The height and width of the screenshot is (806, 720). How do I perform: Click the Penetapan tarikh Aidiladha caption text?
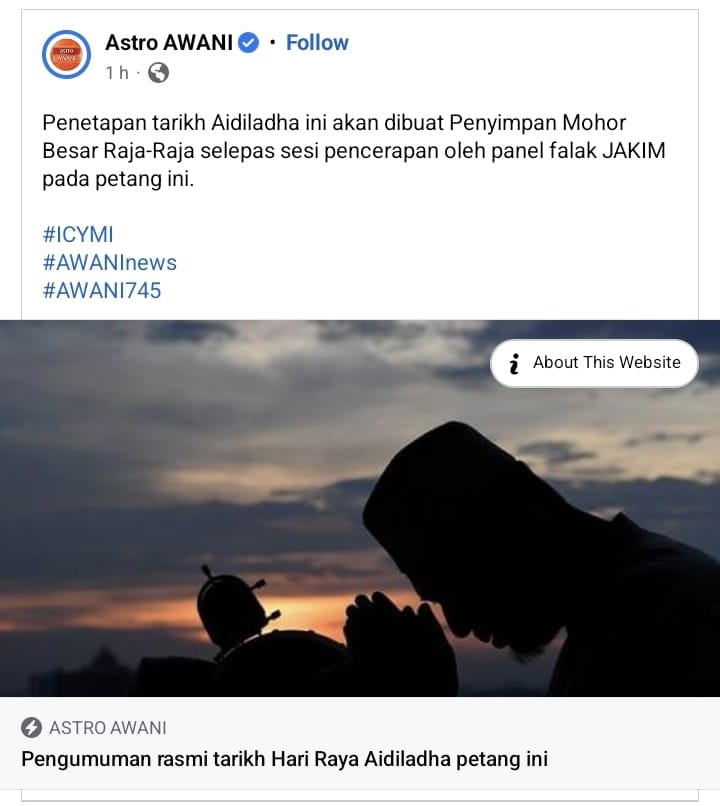(x=354, y=151)
